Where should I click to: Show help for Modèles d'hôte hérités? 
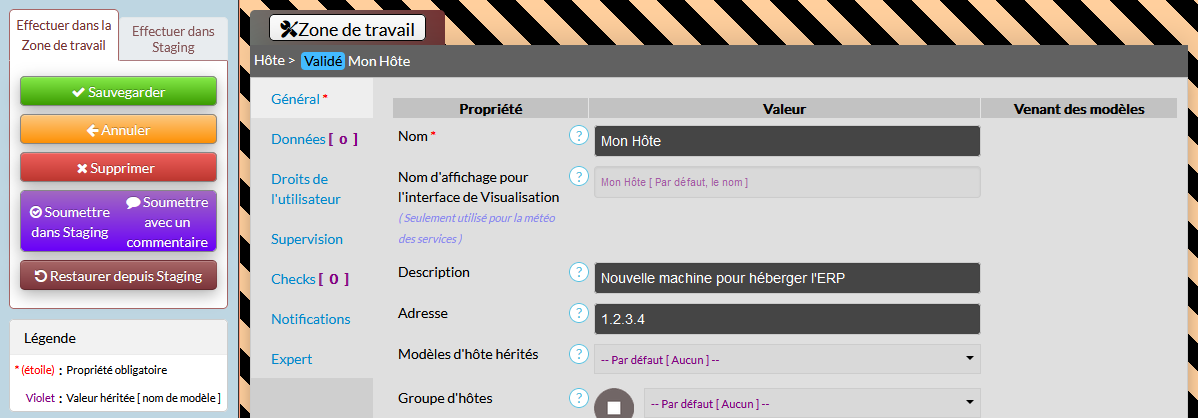click(578, 354)
